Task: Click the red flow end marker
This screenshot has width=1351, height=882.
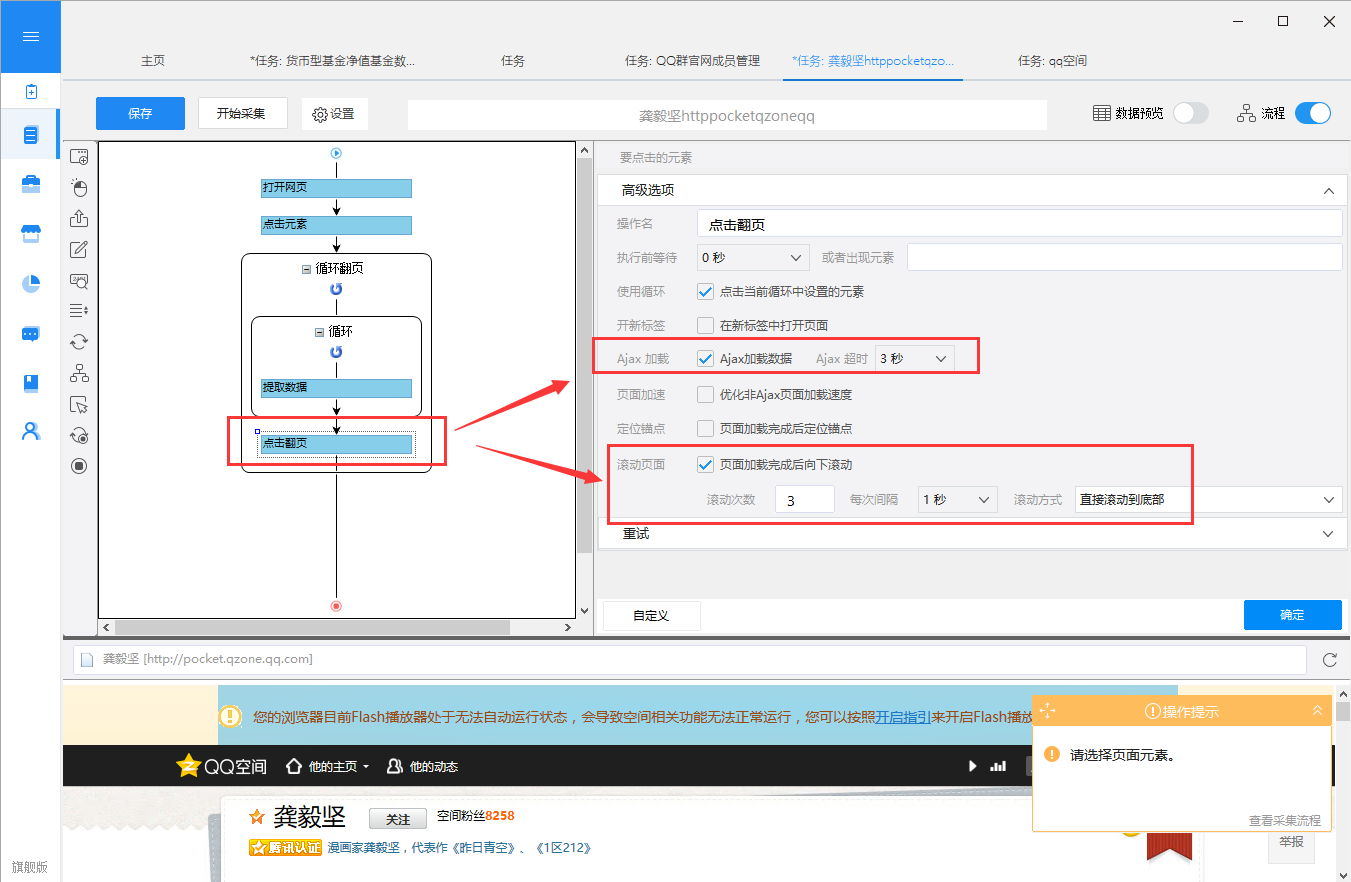Action: pos(336,606)
